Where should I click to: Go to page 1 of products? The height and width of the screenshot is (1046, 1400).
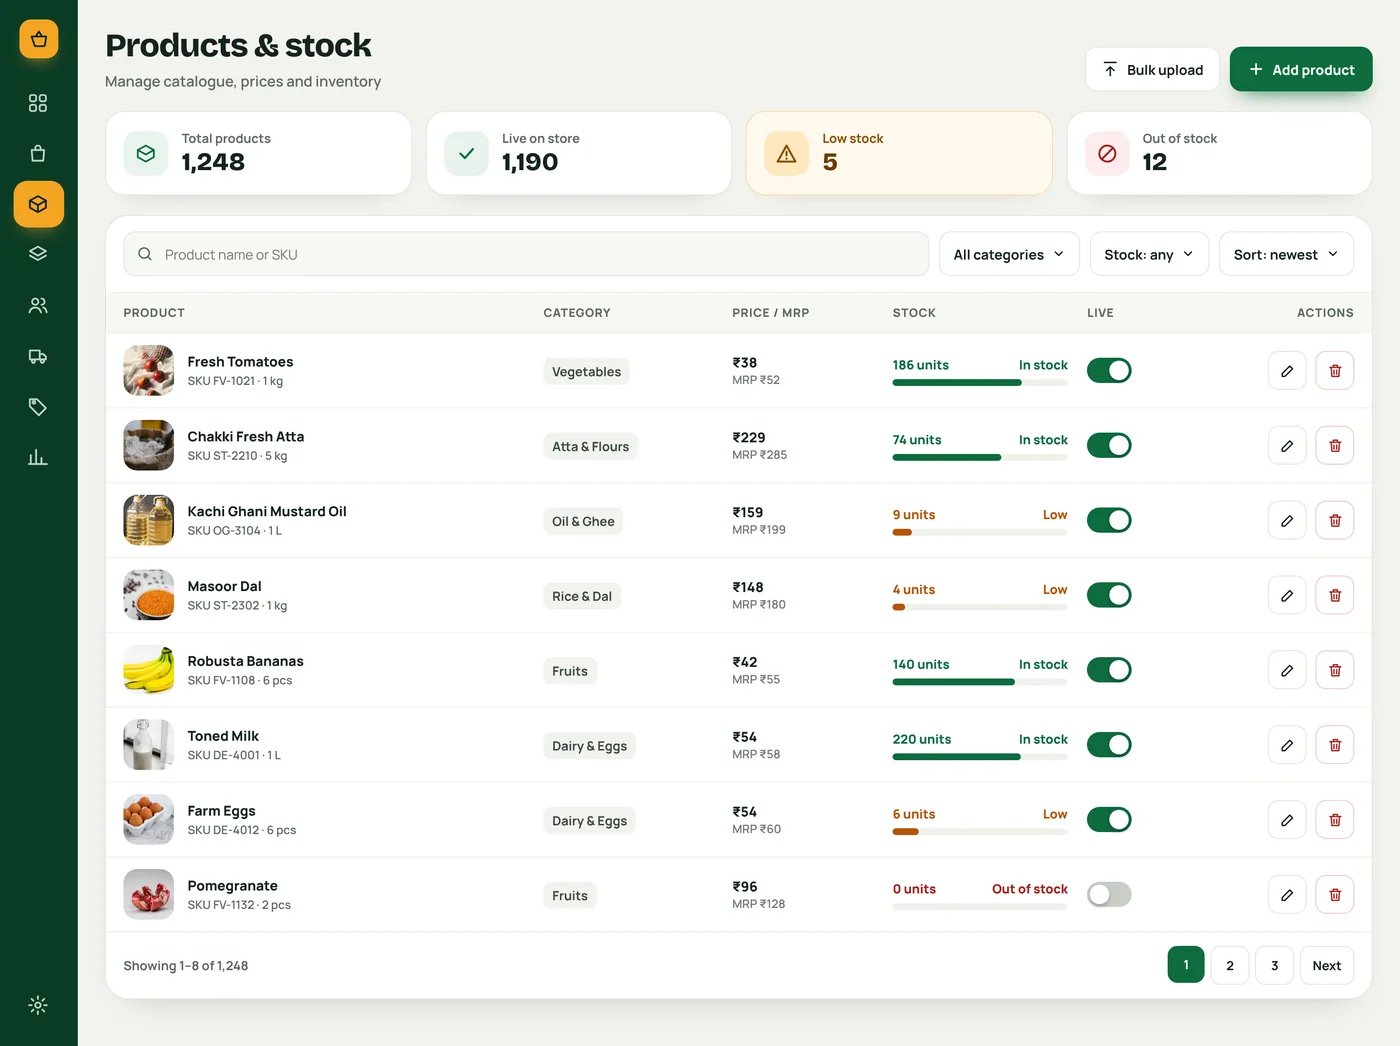pyautogui.click(x=1186, y=965)
